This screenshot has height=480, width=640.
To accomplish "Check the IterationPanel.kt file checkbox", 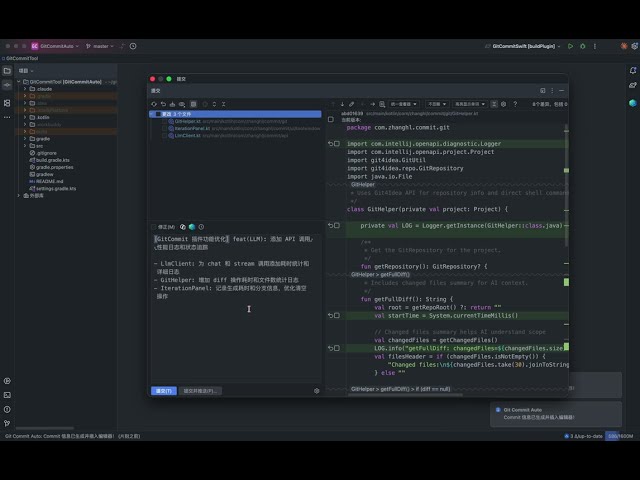I will point(164,129).
